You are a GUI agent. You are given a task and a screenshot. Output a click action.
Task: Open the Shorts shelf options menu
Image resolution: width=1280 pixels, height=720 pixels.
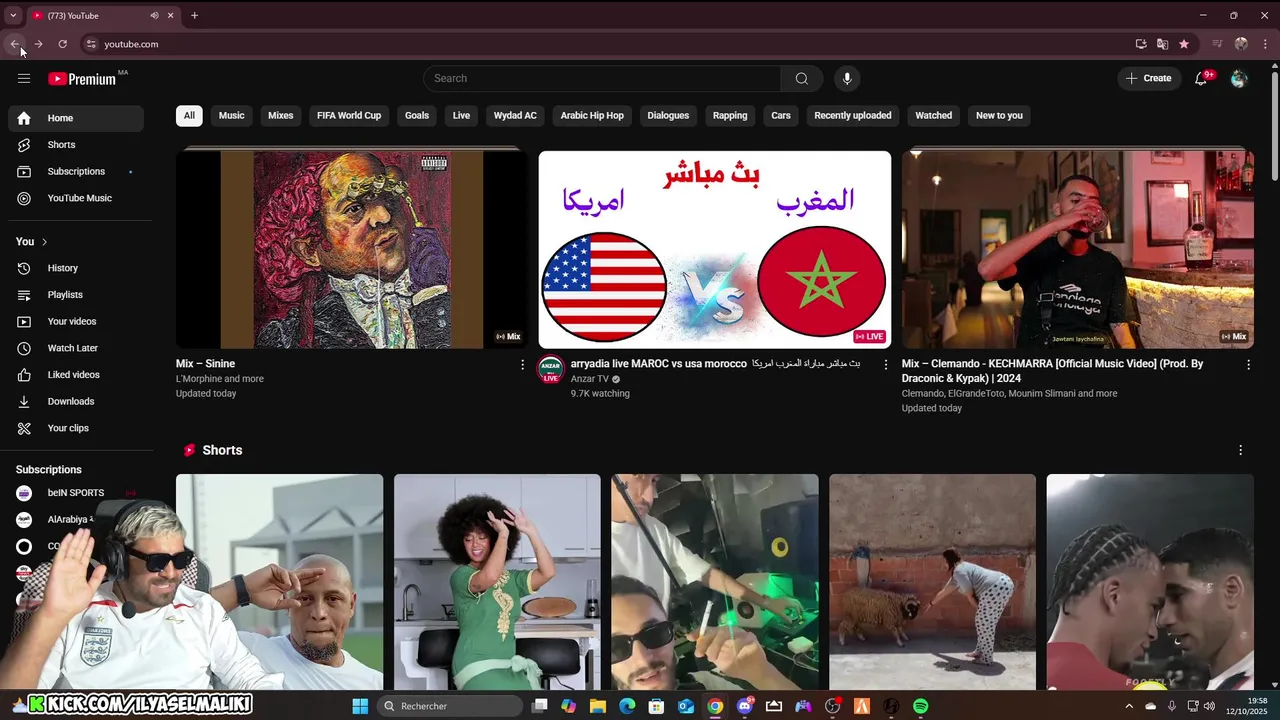coord(1241,450)
